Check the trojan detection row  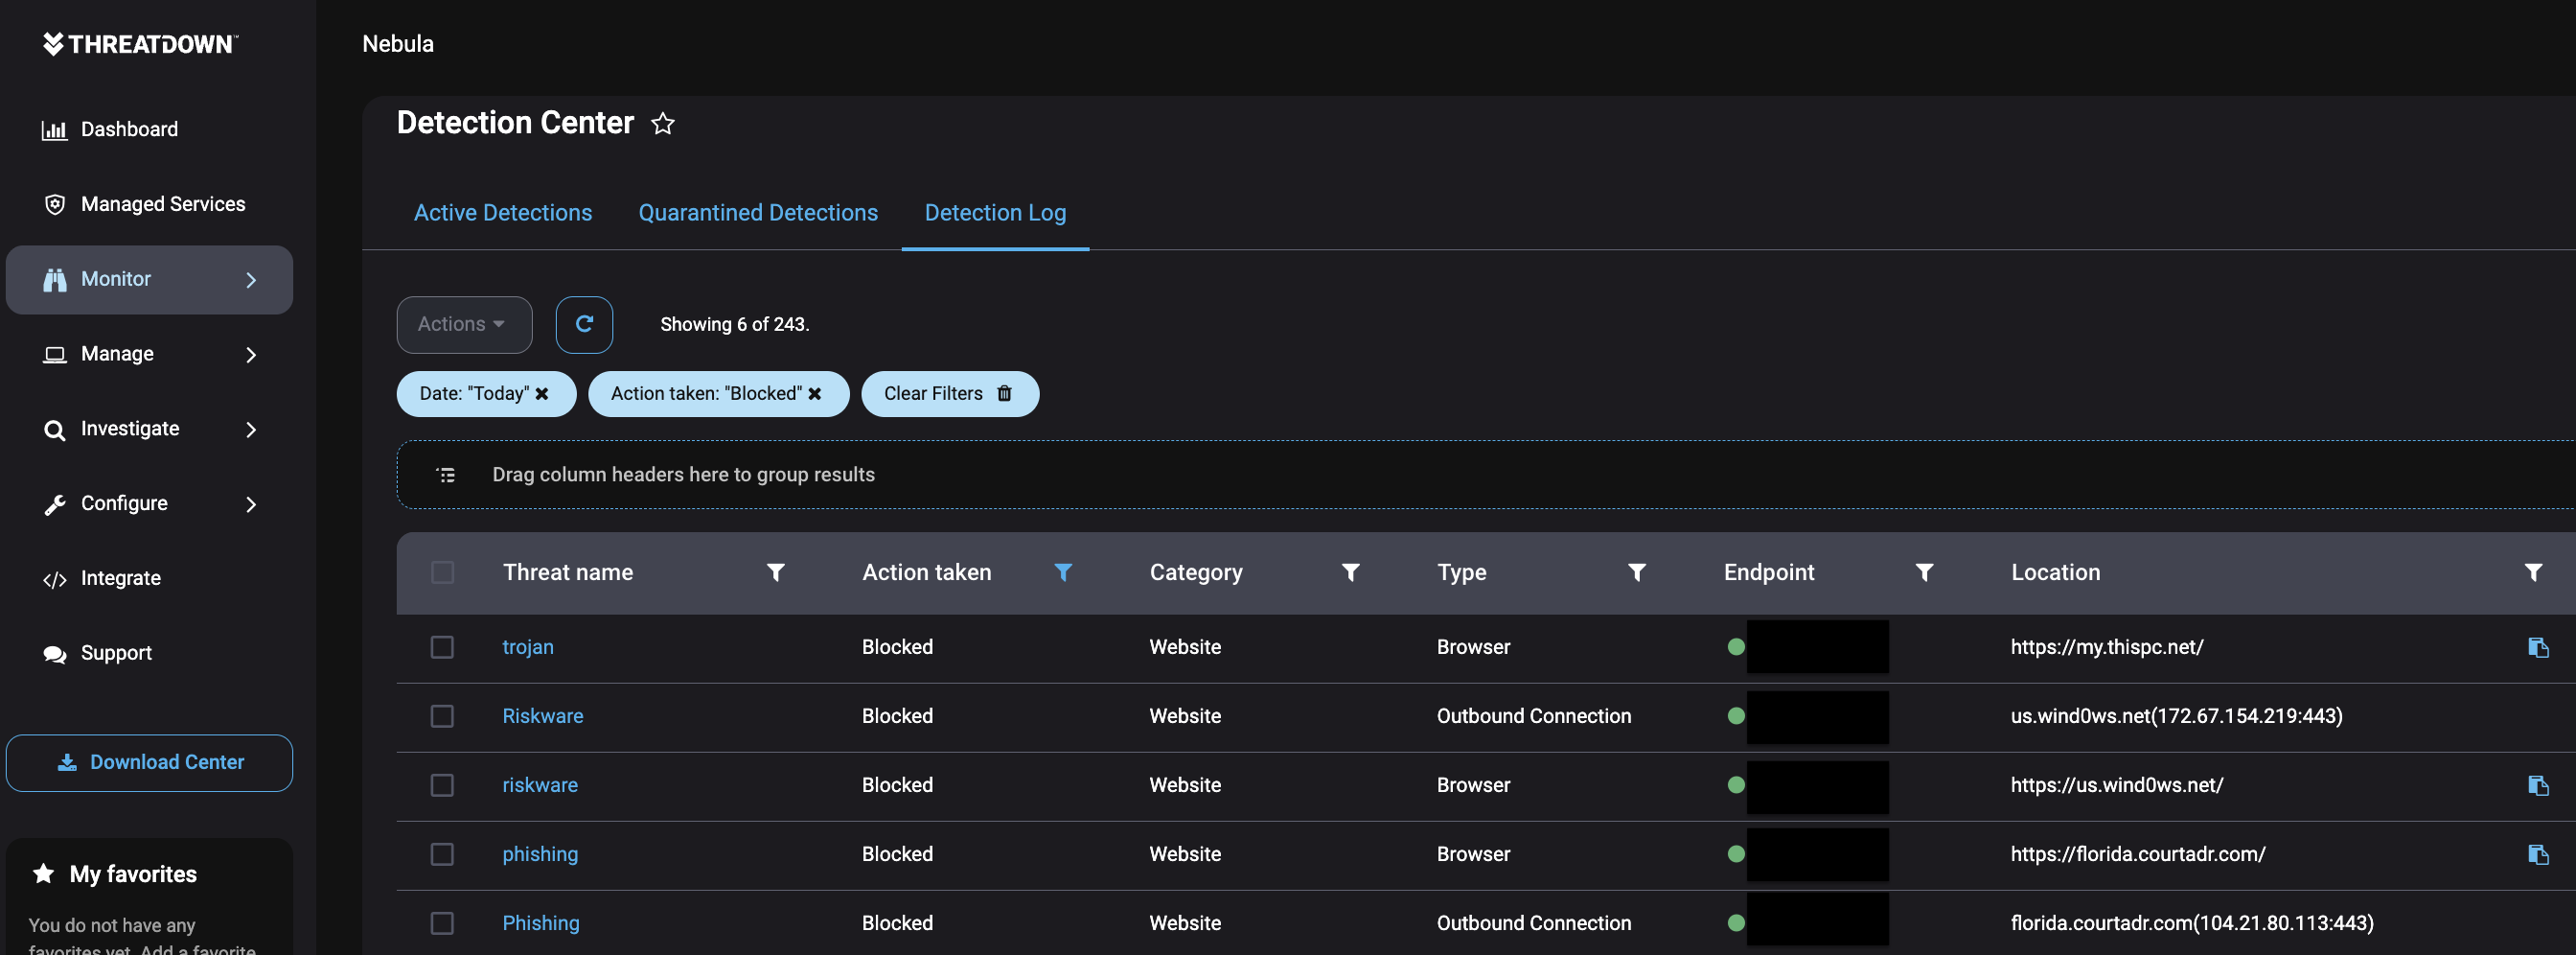point(442,647)
